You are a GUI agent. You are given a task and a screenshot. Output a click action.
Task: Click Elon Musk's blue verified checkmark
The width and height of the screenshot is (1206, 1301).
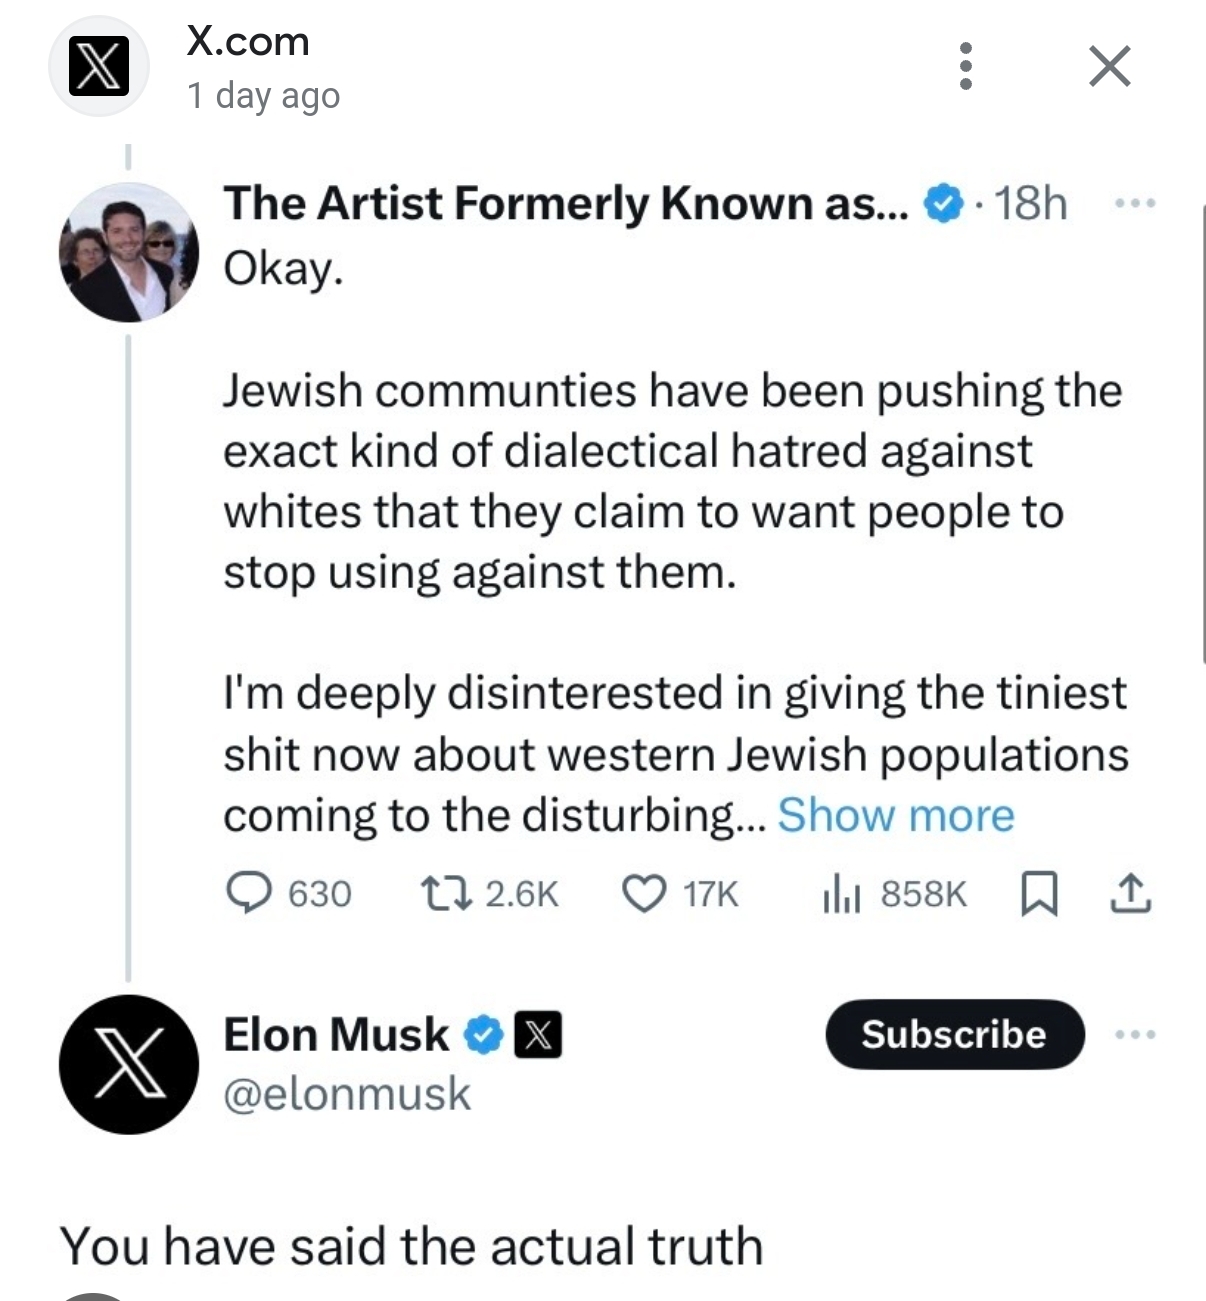(484, 1034)
